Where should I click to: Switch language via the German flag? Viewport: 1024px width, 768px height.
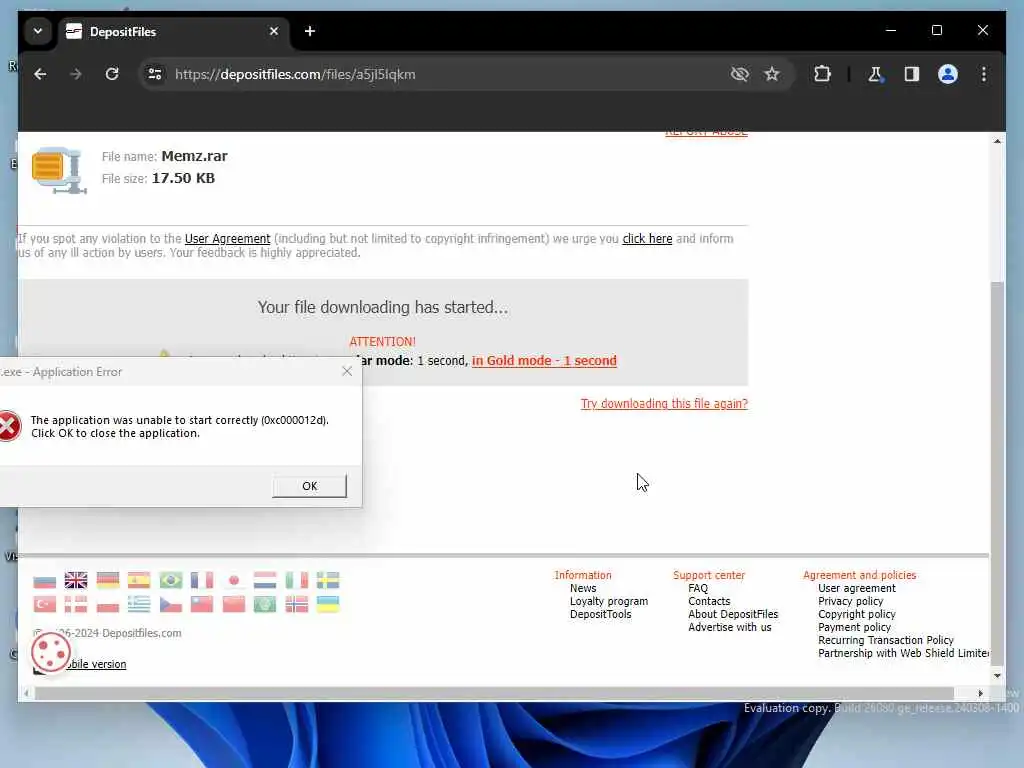click(x=108, y=580)
